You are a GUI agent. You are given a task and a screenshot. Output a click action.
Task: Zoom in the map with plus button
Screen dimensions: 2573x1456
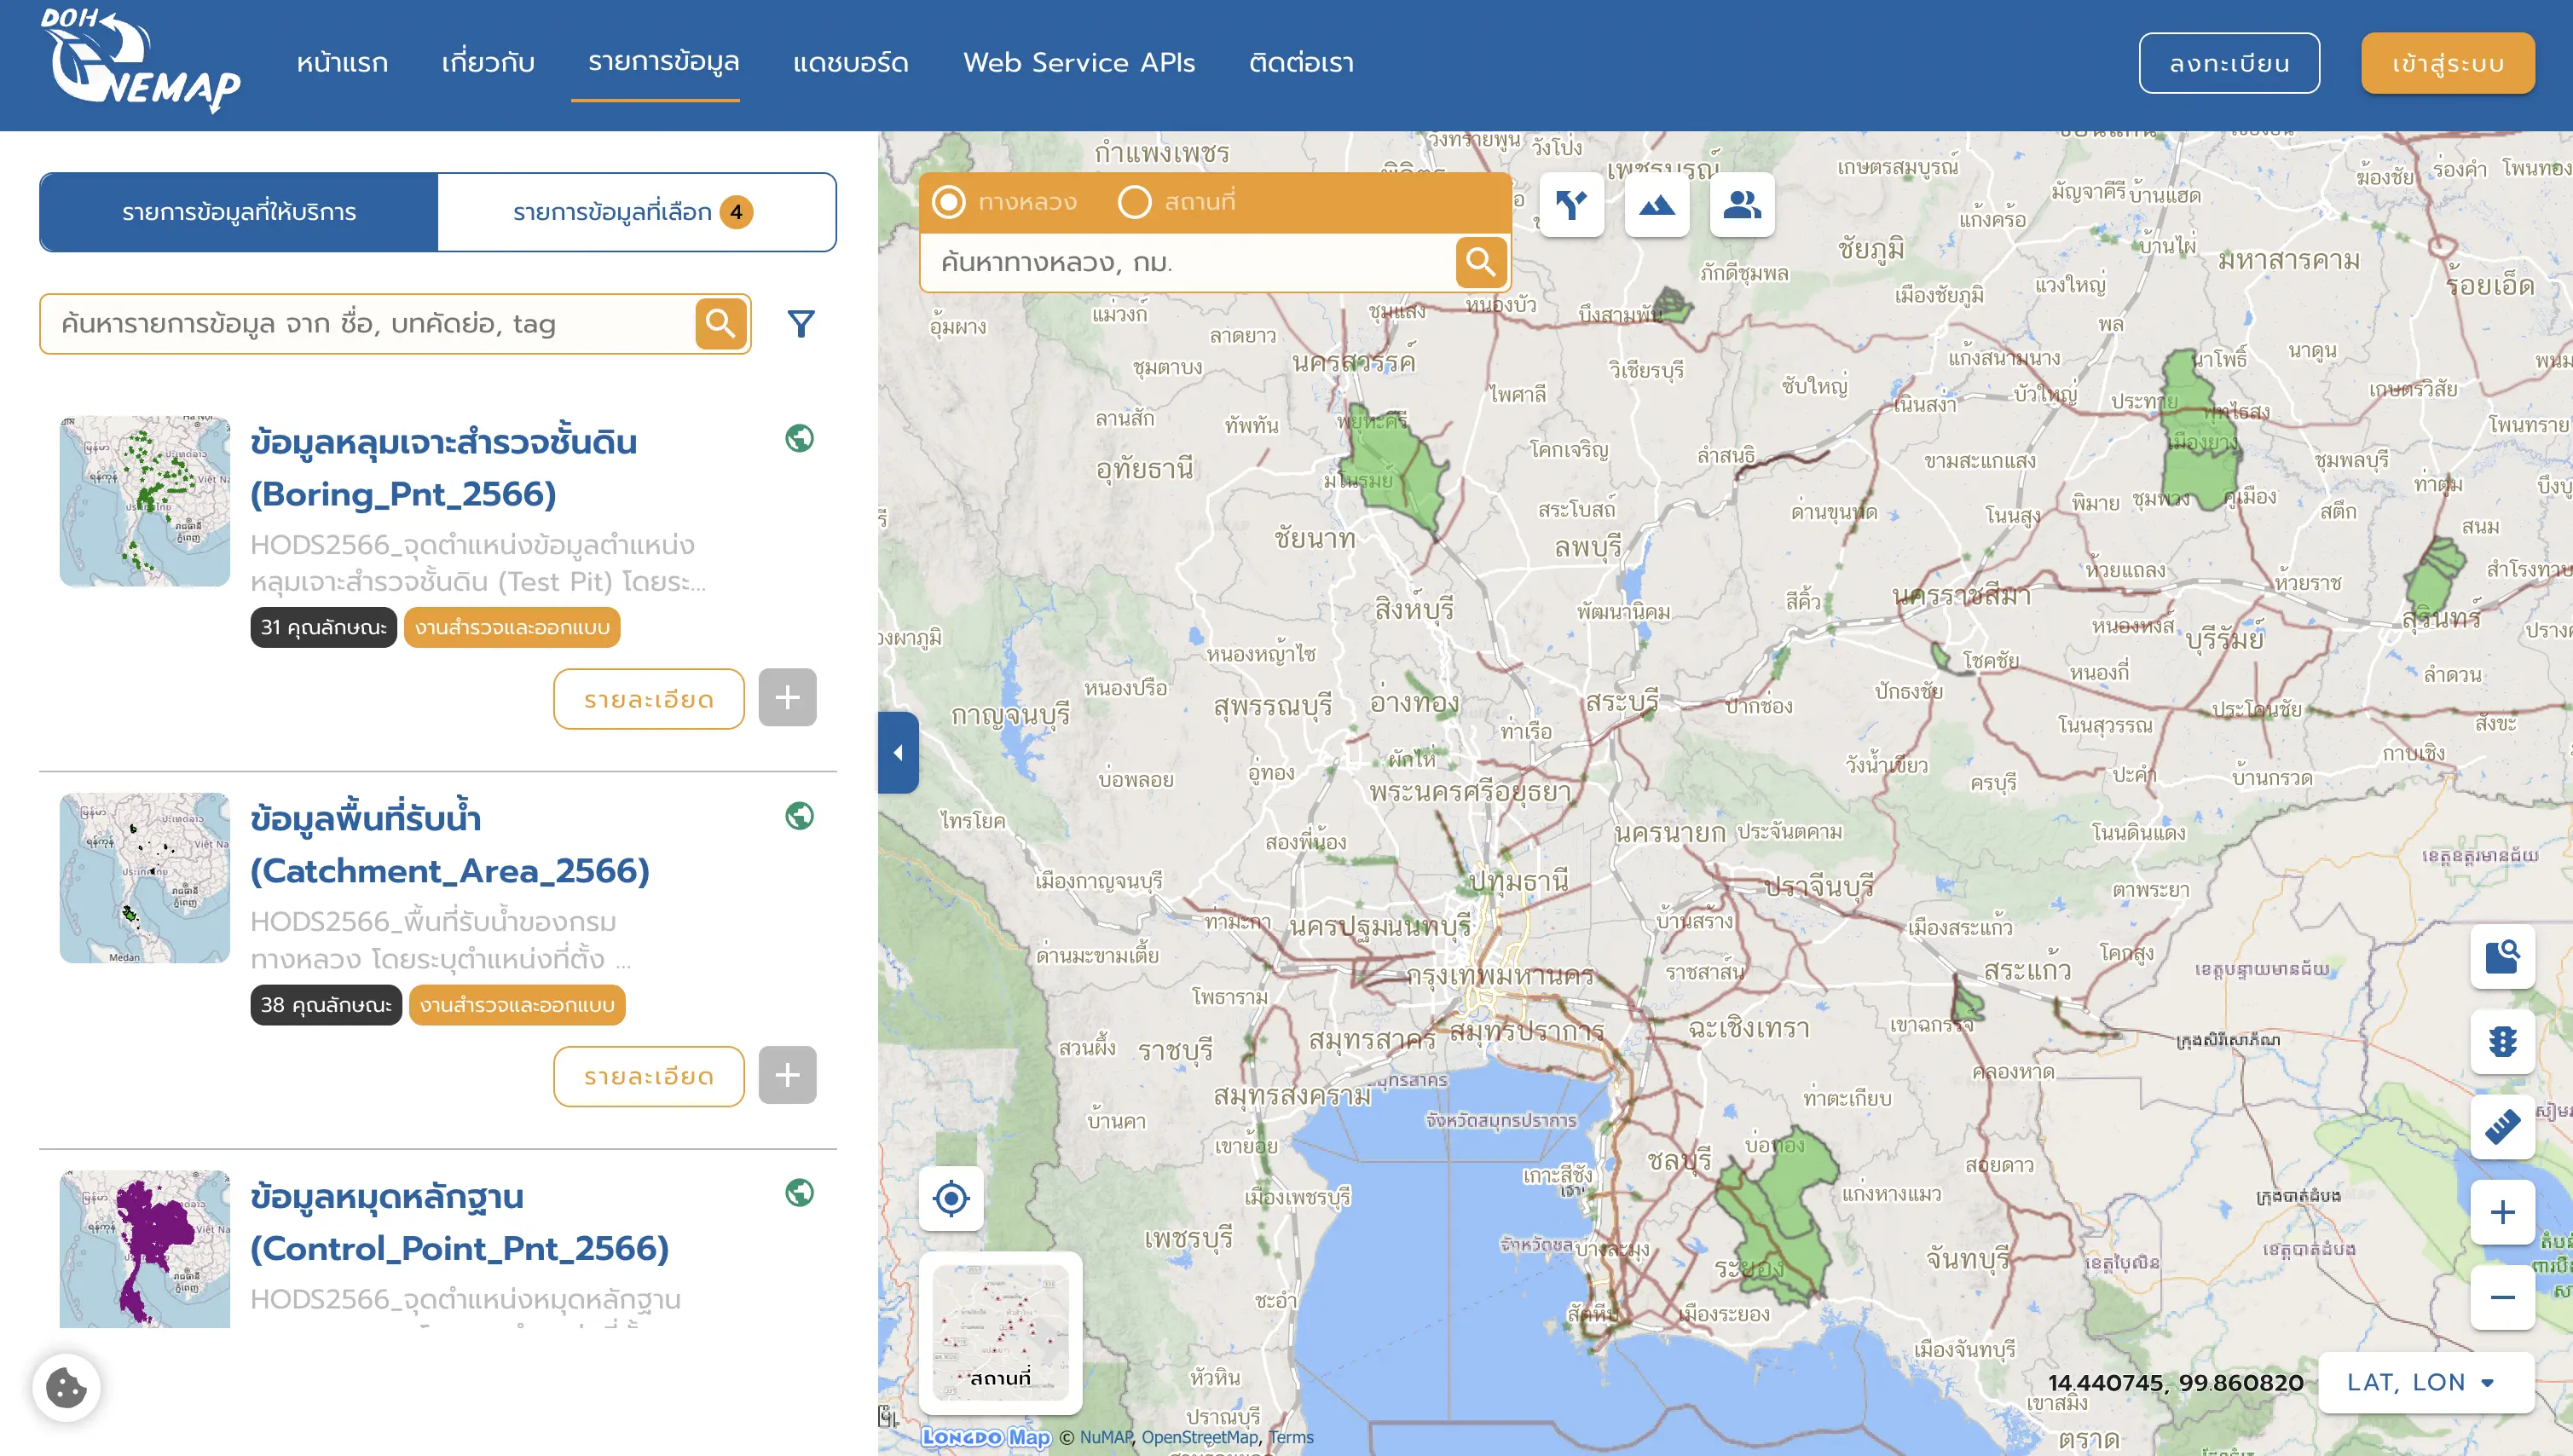click(2502, 1212)
